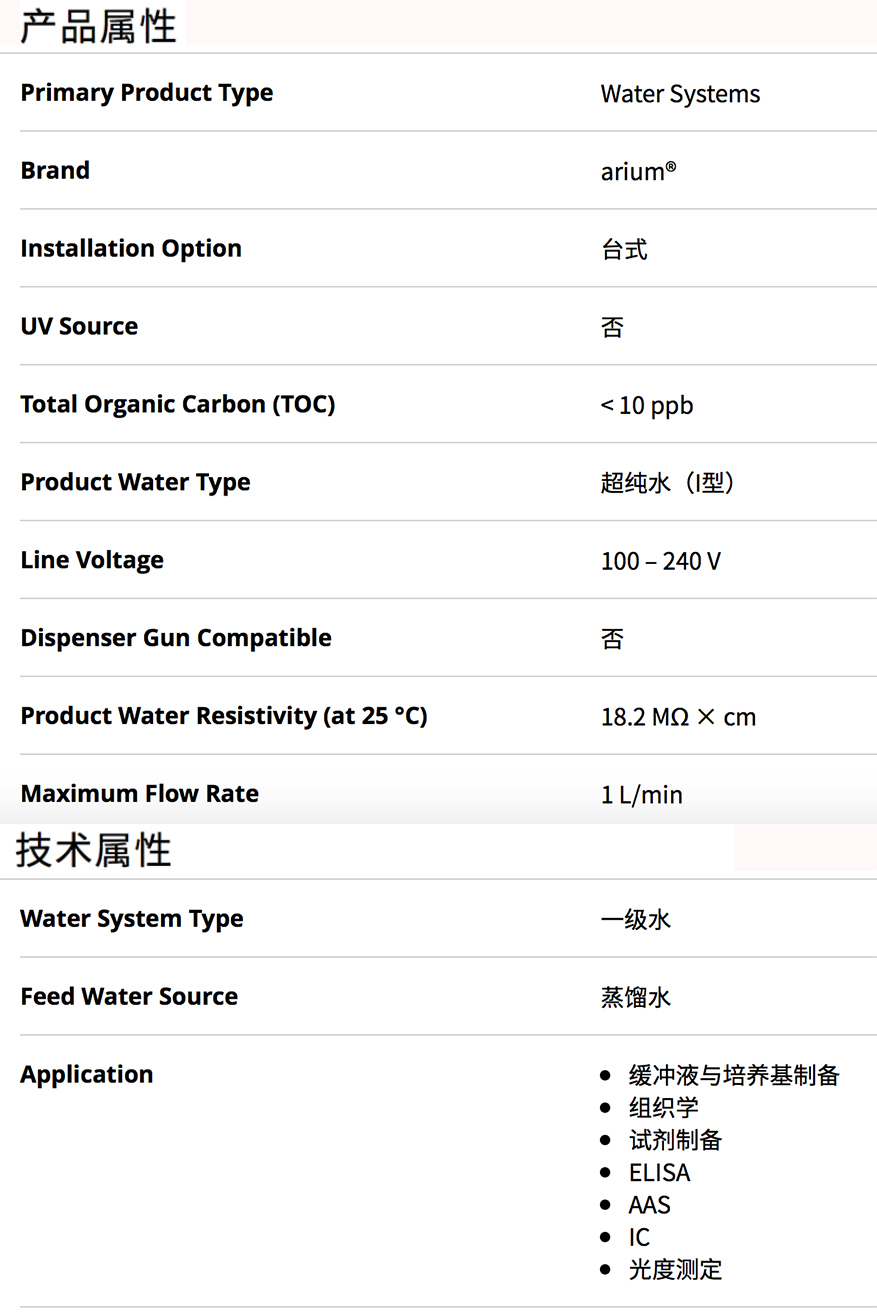This screenshot has width=877, height=1312.
Task: Click the 技术属性 section heading
Action: coord(94,850)
